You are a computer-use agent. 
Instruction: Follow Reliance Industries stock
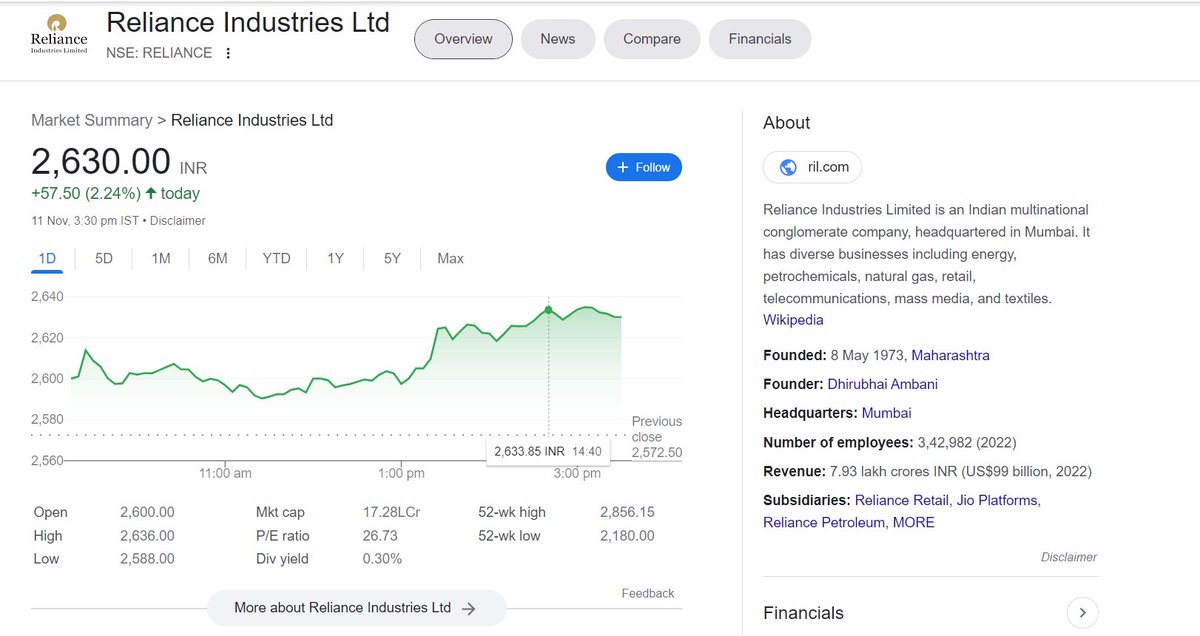[644, 167]
